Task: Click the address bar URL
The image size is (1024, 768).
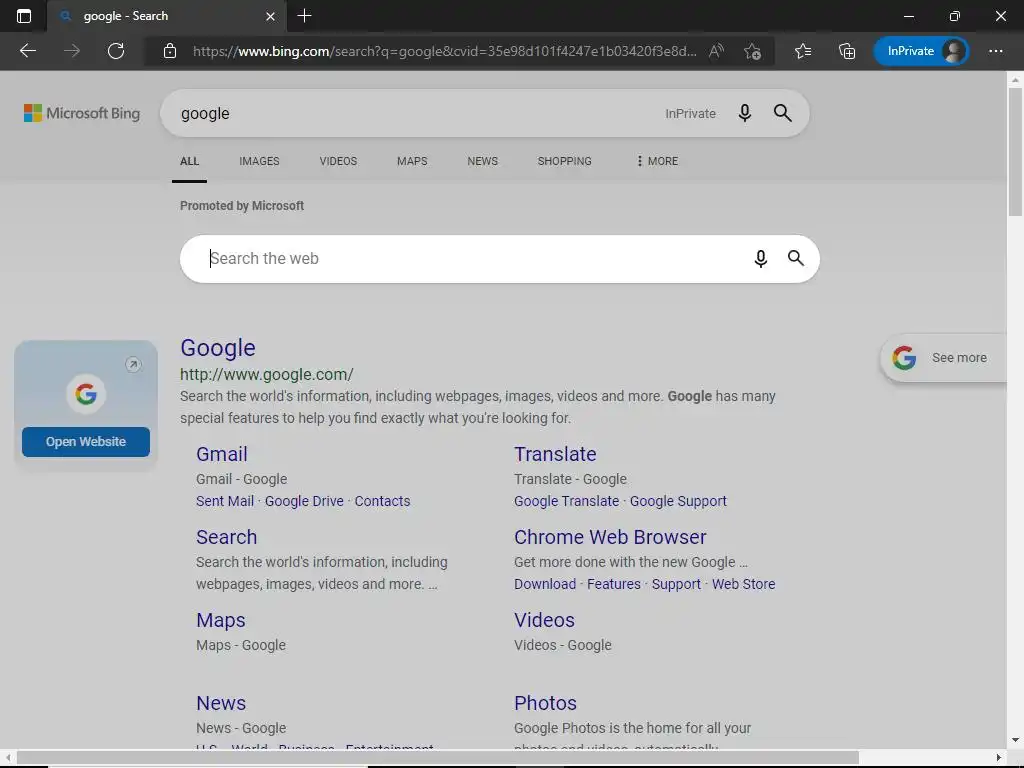Action: click(x=444, y=51)
